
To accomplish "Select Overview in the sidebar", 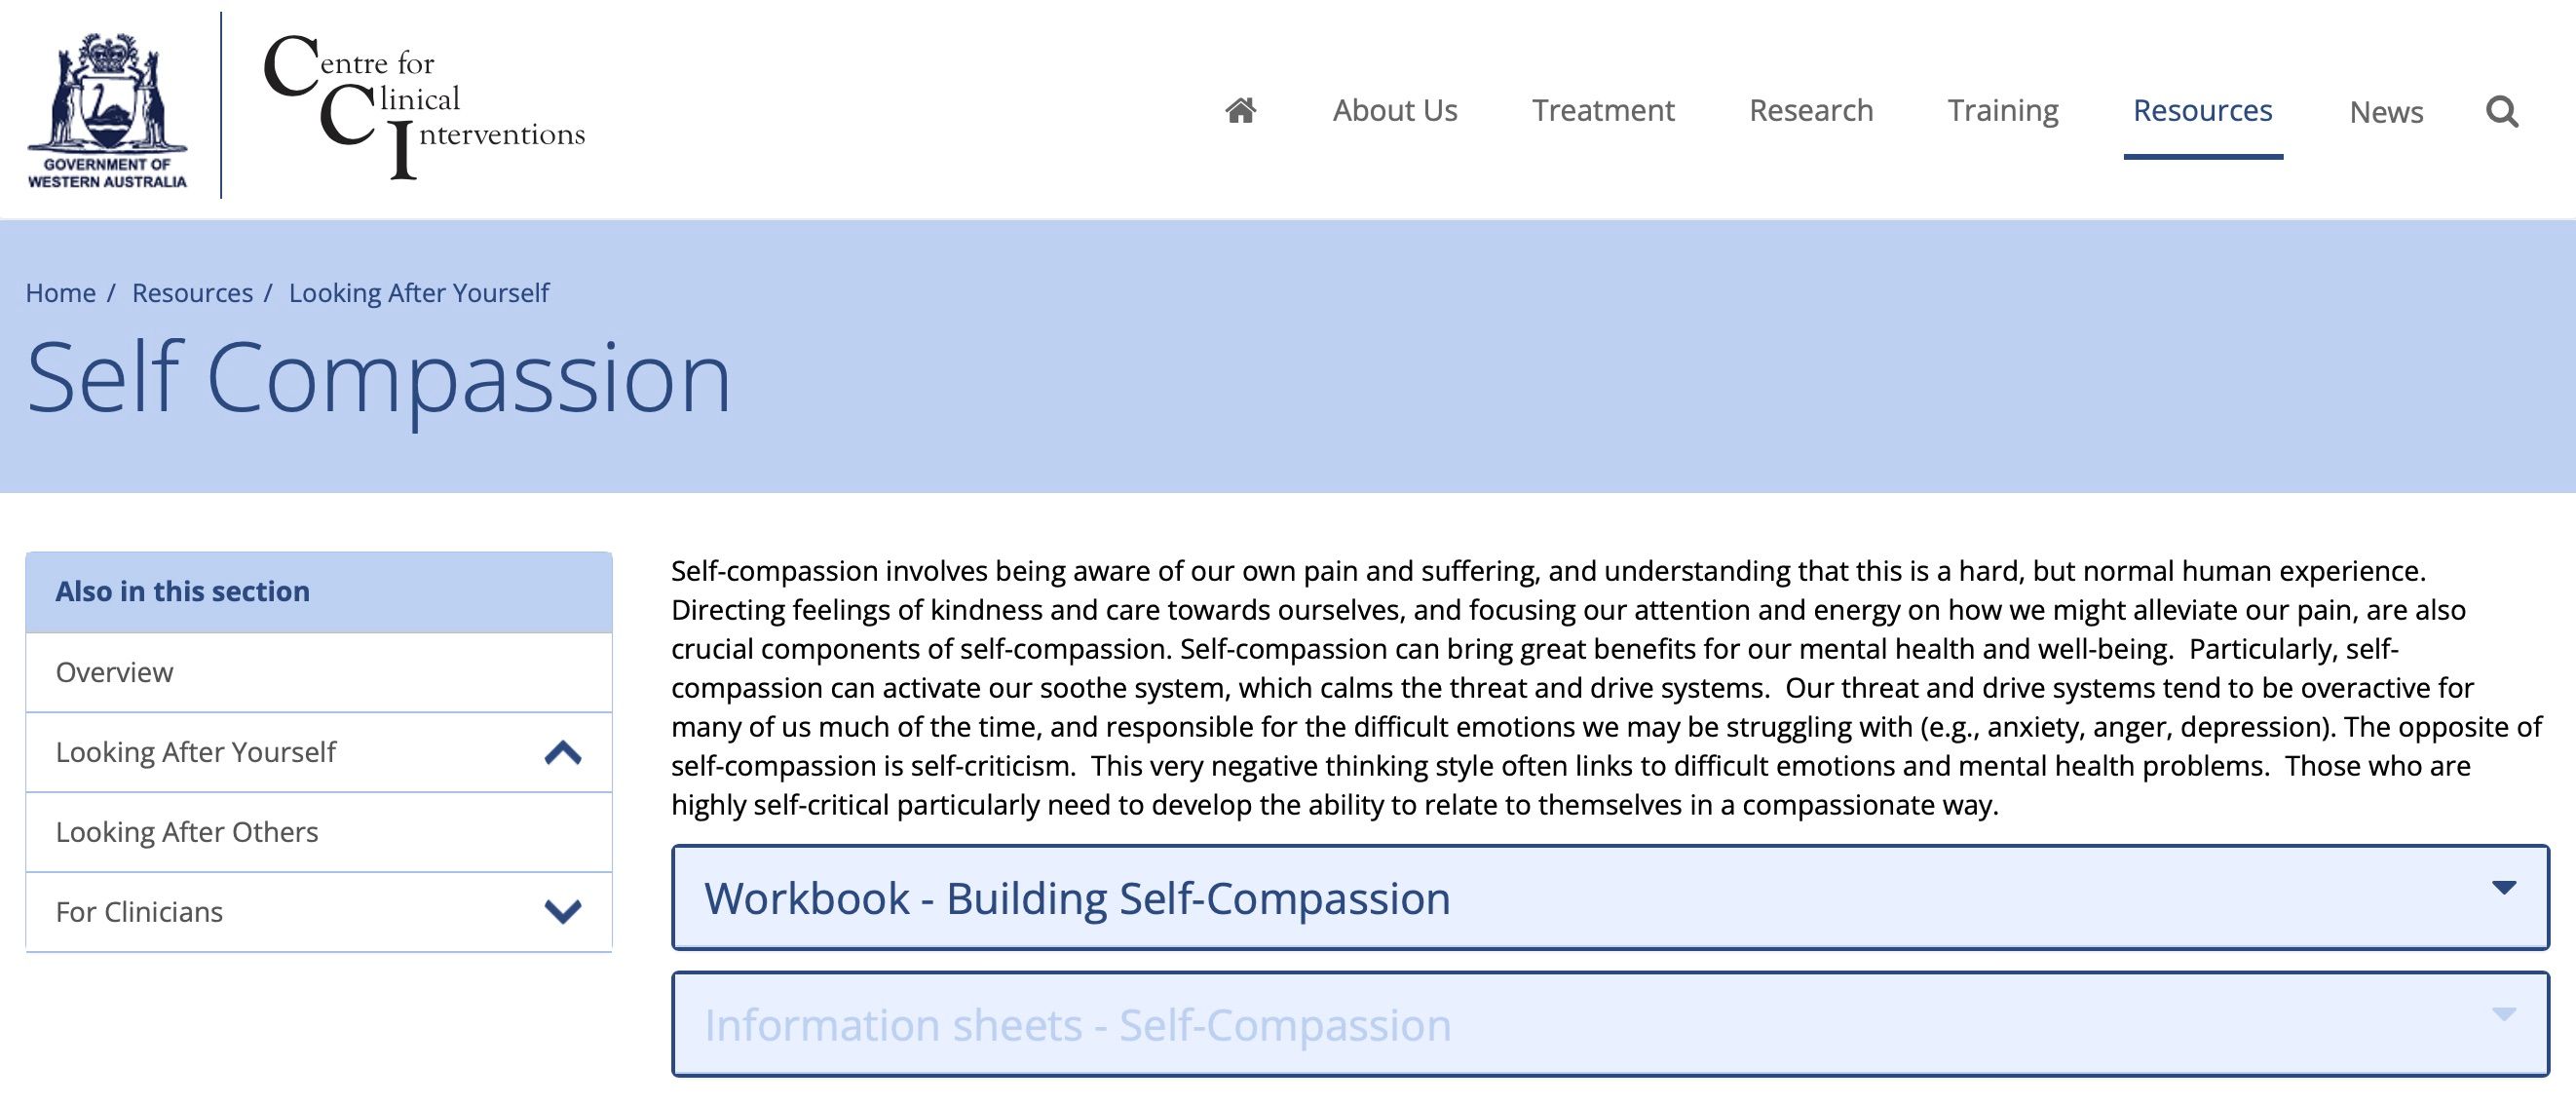I will (x=114, y=671).
